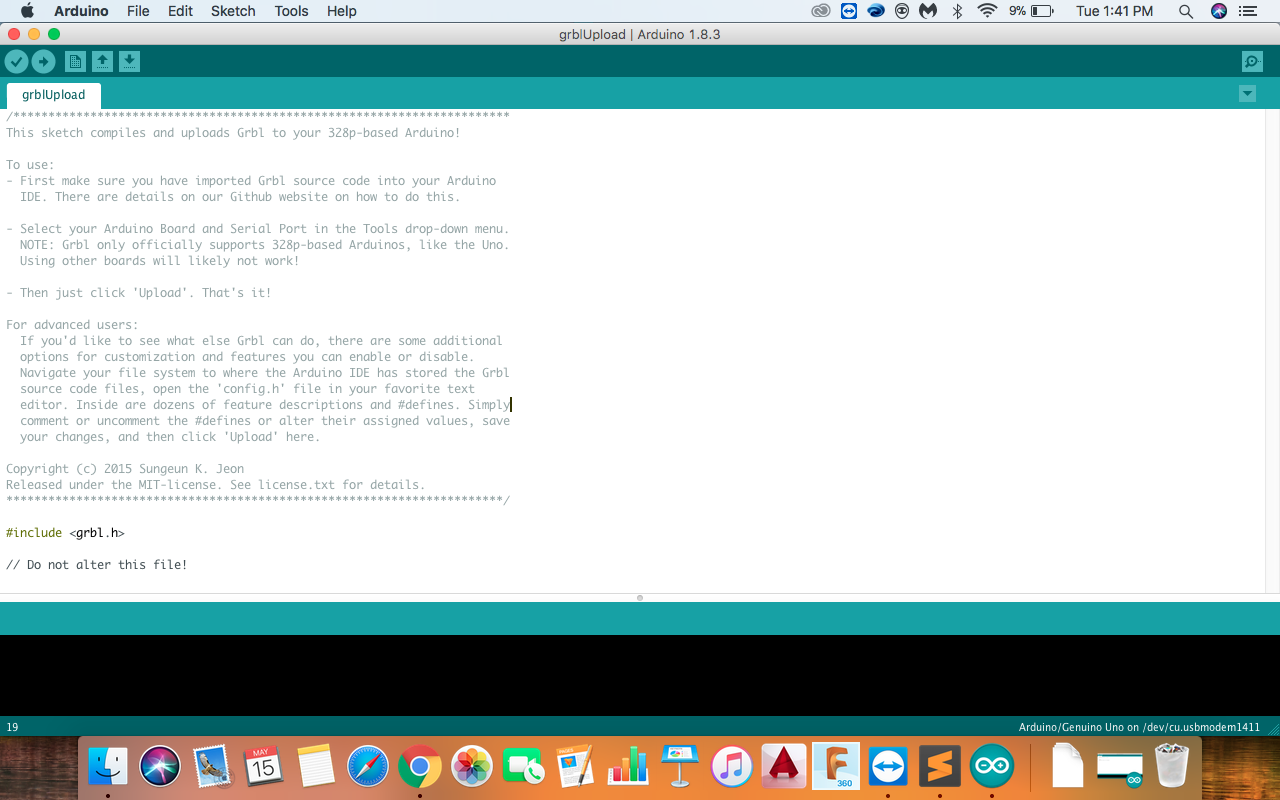The image size is (1280, 800).
Task: Open Notification Center list icon
Action: tap(1249, 11)
